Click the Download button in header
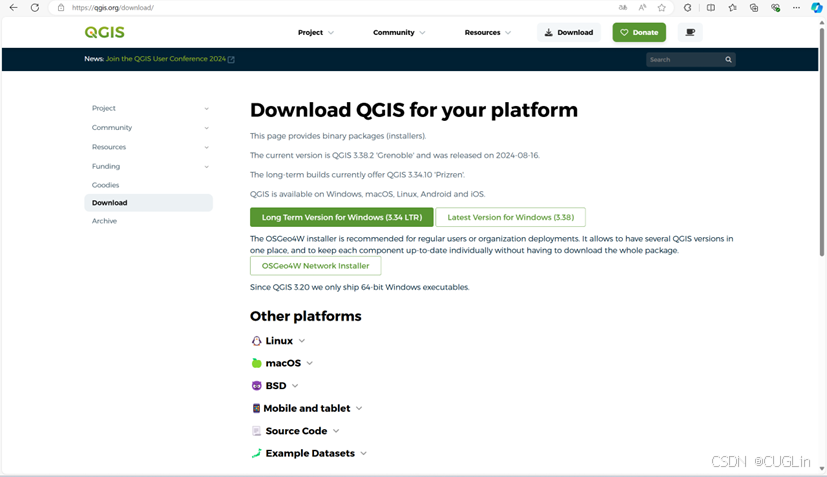The height and width of the screenshot is (477, 827). pyautogui.click(x=569, y=32)
